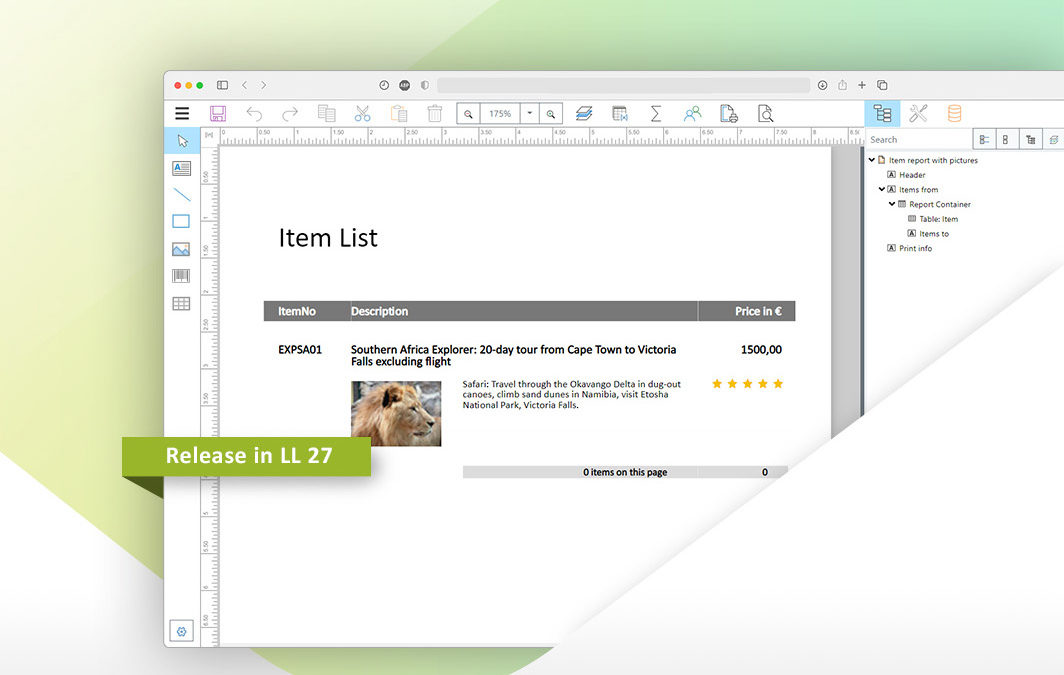1064x675 pixels.
Task: Open the sum variables sigma icon
Action: point(656,114)
